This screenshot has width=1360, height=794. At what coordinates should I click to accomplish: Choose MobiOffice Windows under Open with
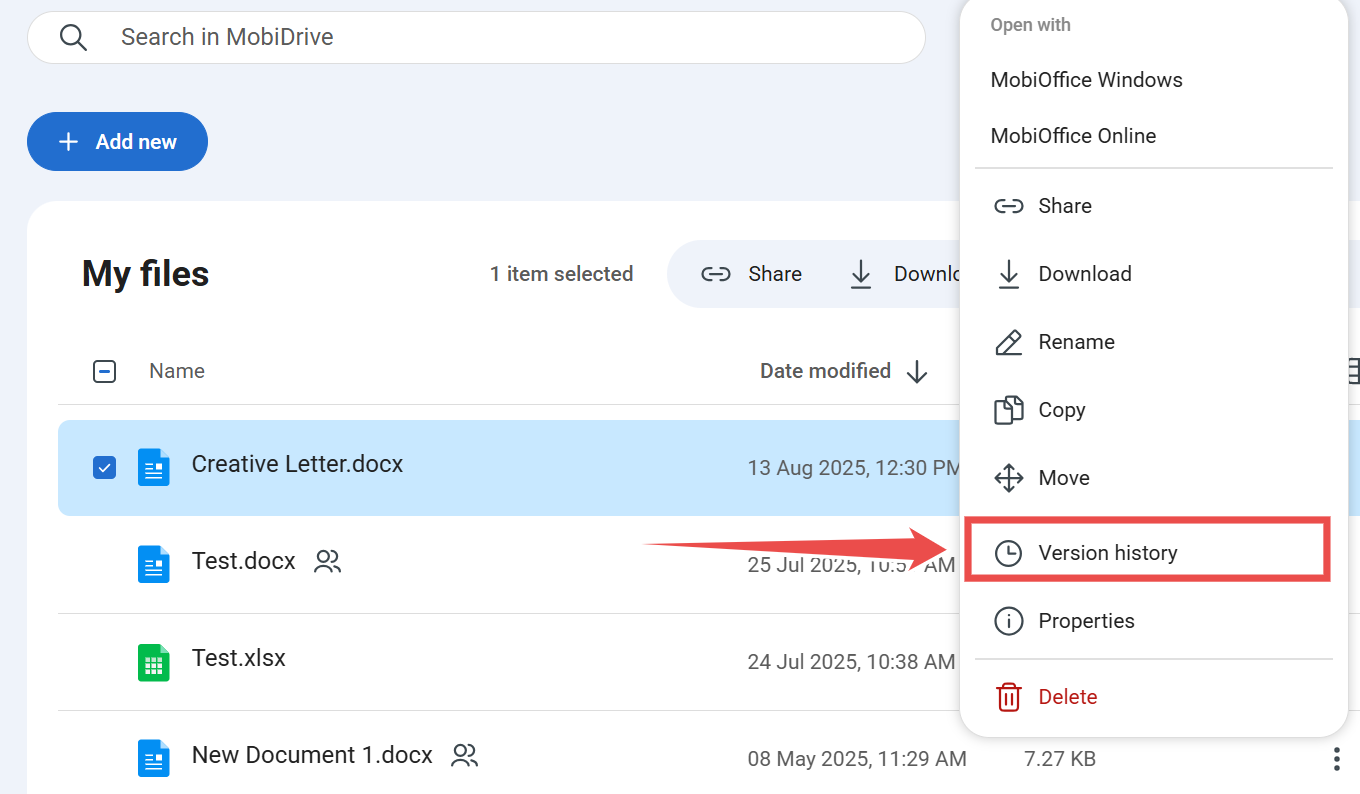(x=1086, y=80)
